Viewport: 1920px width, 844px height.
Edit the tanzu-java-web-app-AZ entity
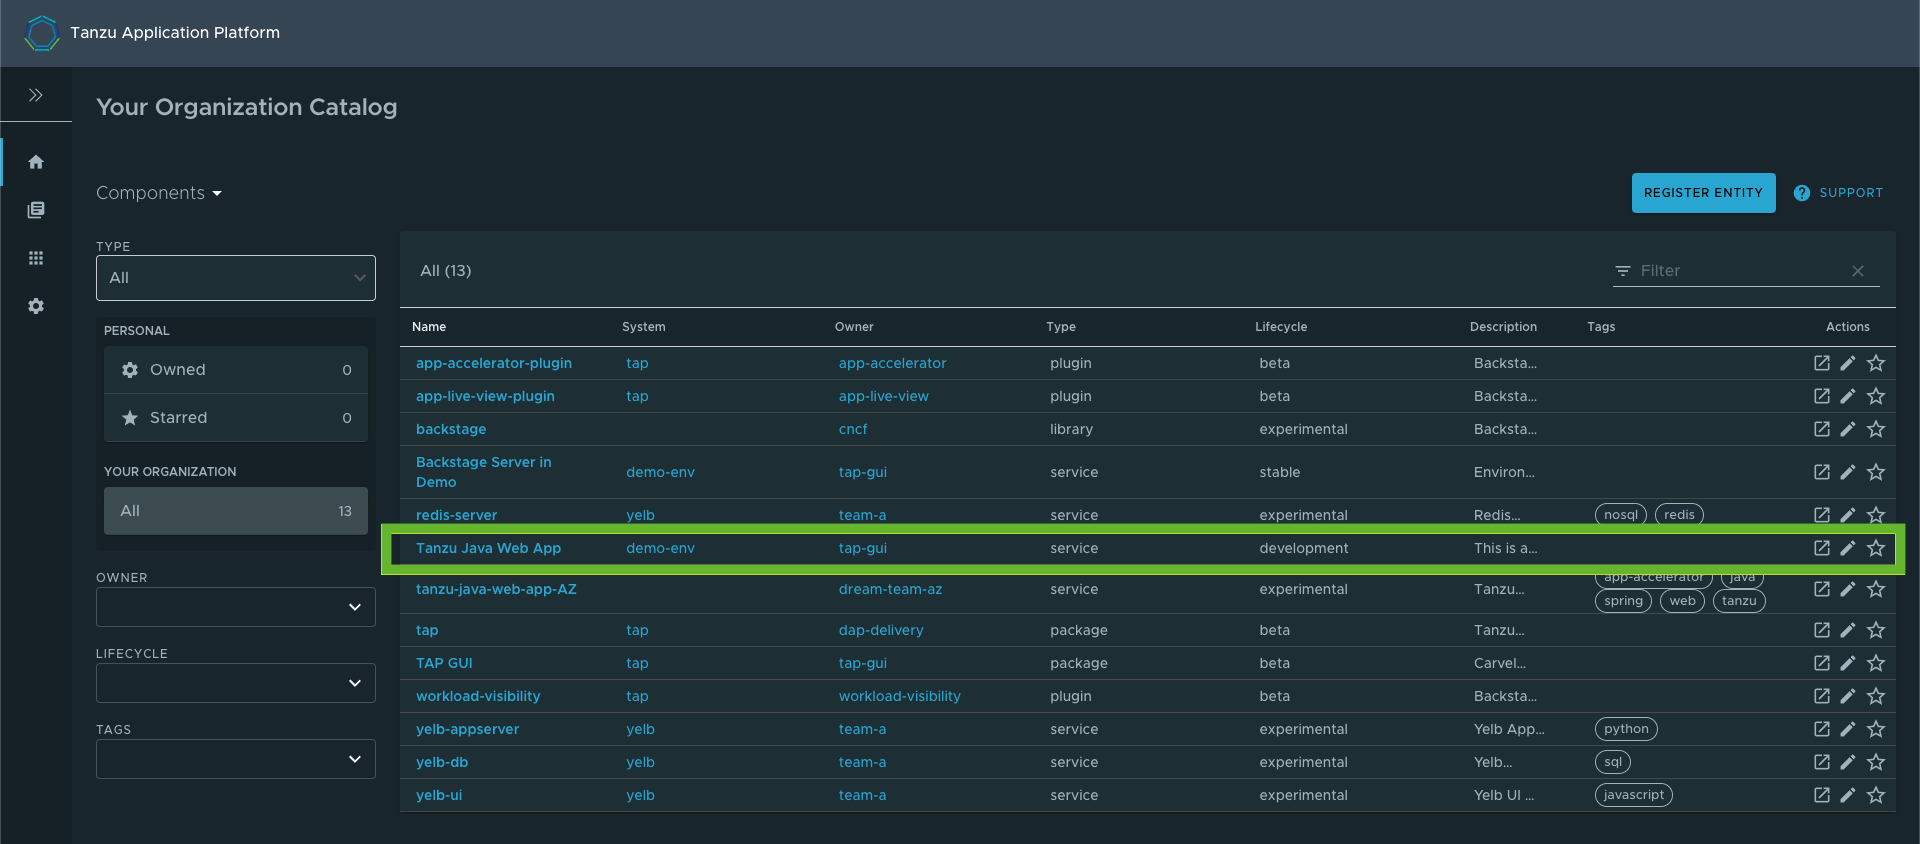pos(1848,589)
